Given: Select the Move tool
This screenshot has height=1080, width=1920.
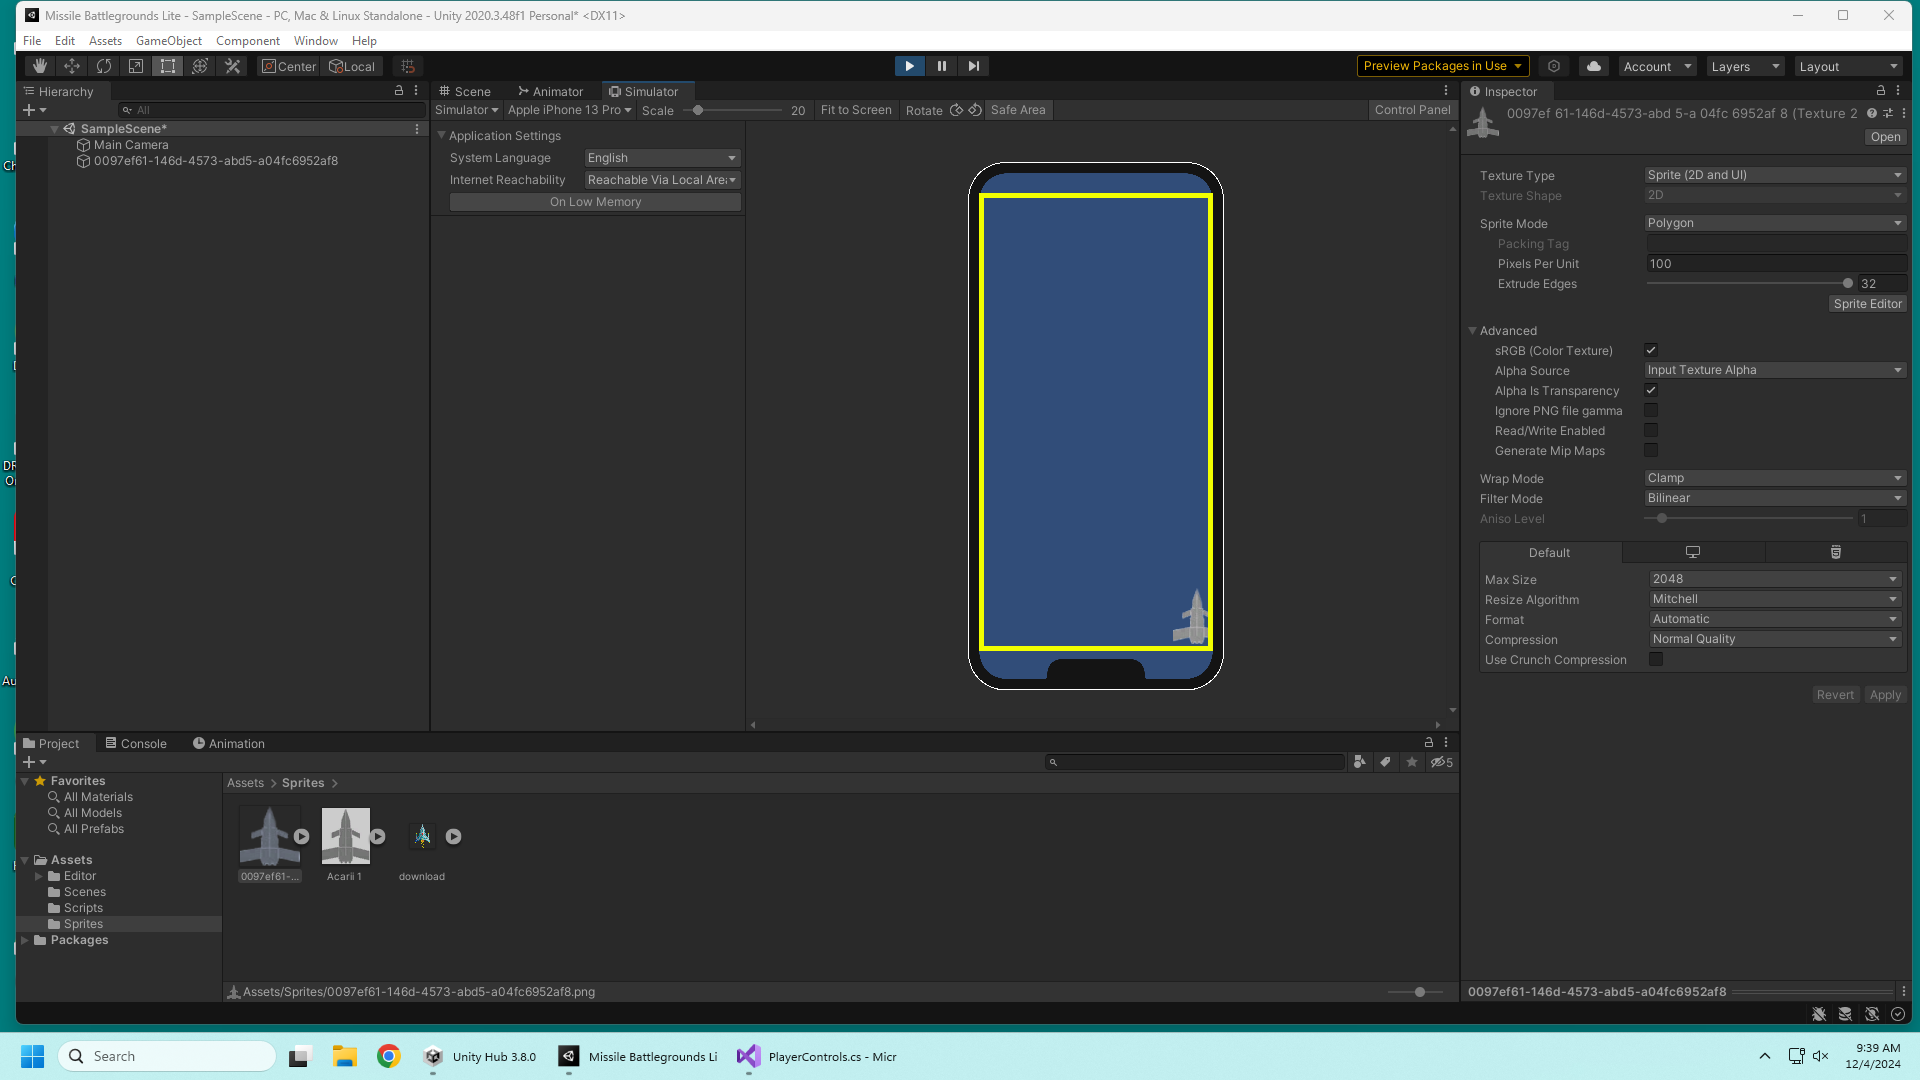Looking at the screenshot, I should (72, 66).
